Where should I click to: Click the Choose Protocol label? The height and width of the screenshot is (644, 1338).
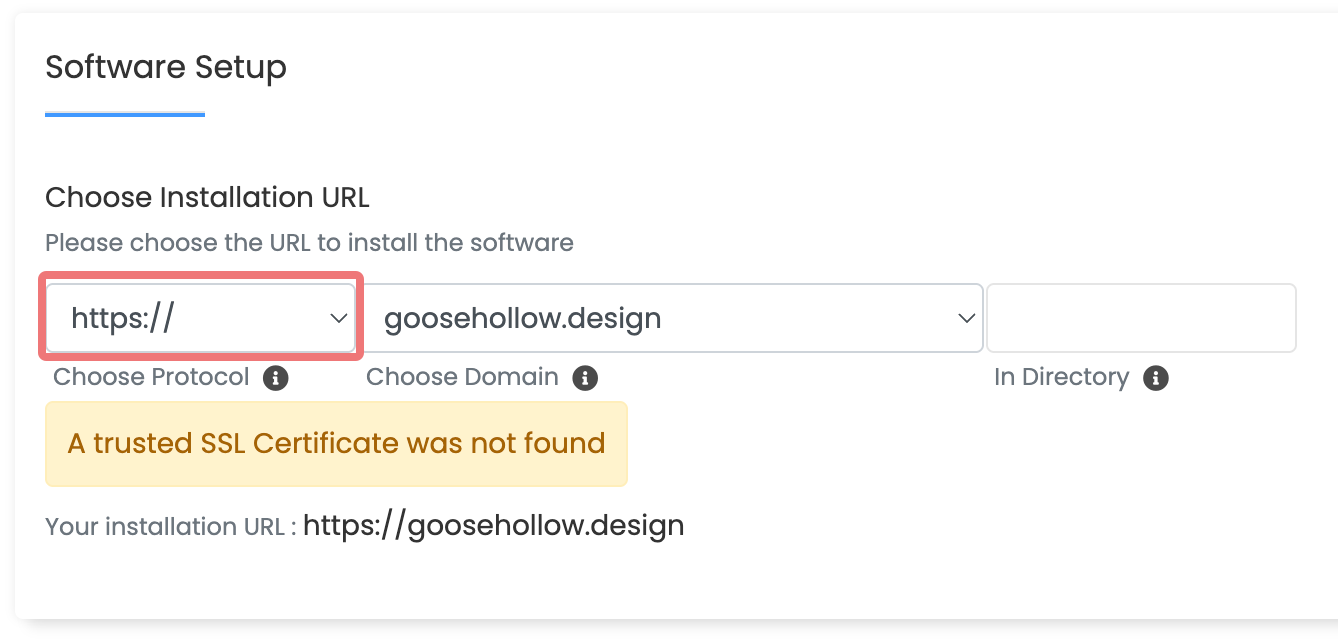coord(151,377)
